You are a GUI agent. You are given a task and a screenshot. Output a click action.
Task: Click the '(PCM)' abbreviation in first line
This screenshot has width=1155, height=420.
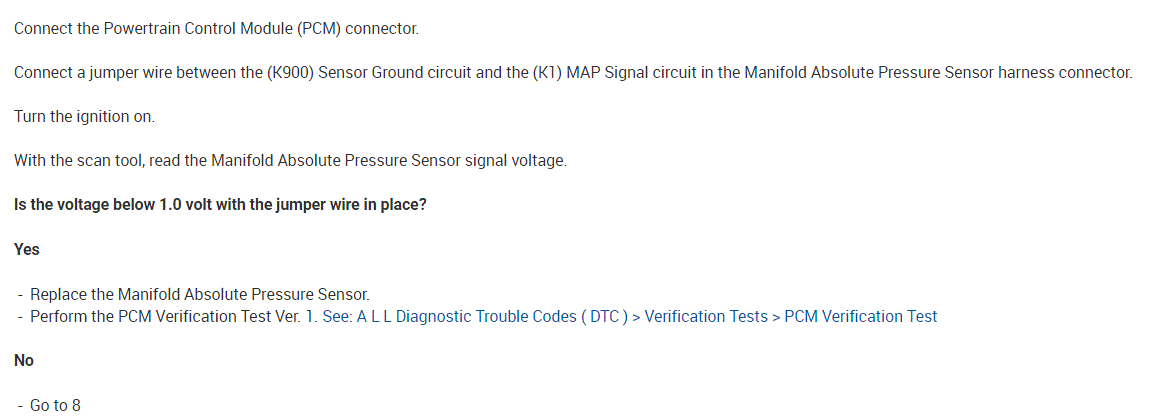point(318,28)
